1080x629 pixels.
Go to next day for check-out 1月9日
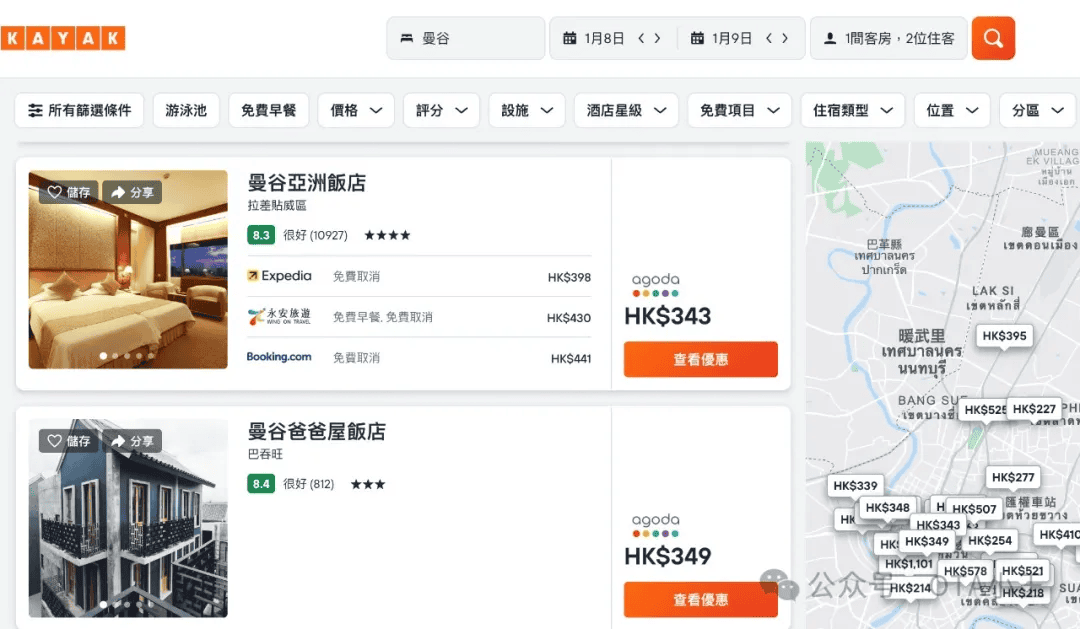pyautogui.click(x=785, y=39)
